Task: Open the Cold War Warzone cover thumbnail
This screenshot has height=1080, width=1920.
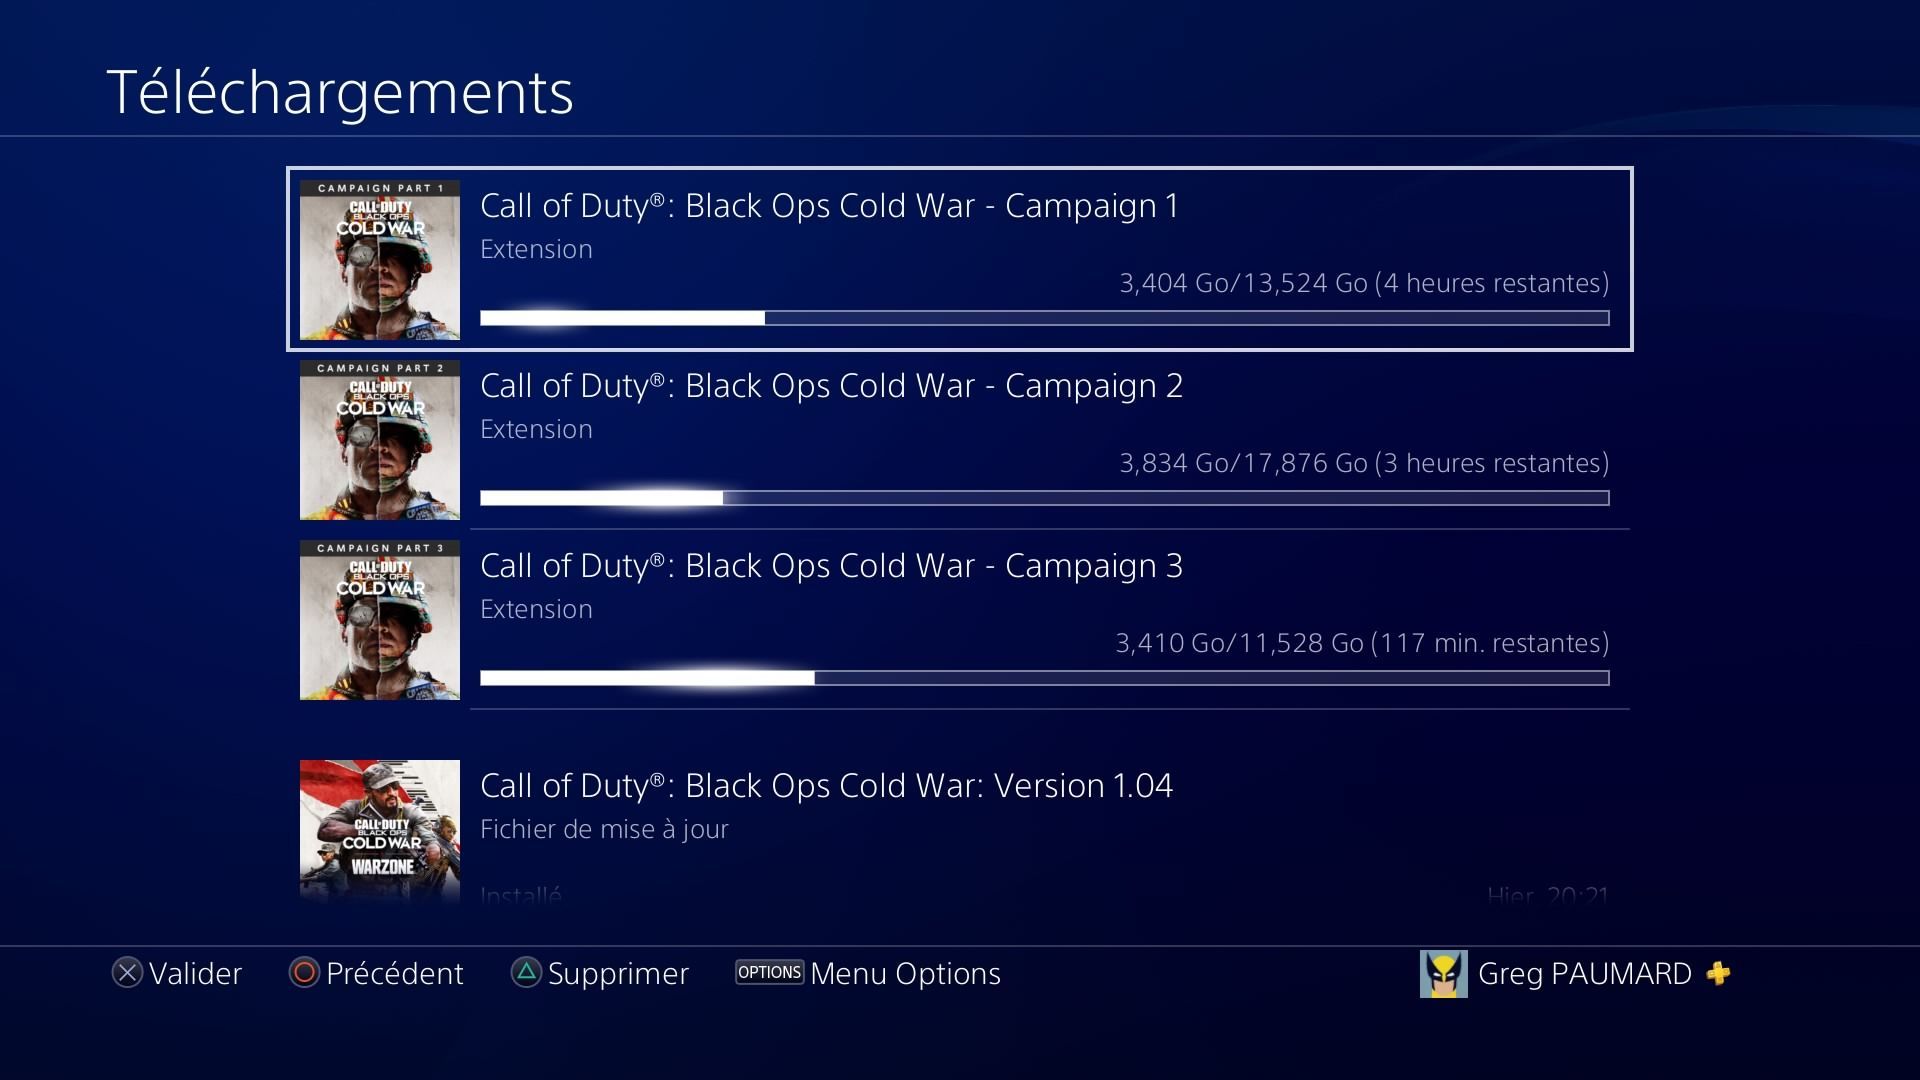Action: [380, 832]
